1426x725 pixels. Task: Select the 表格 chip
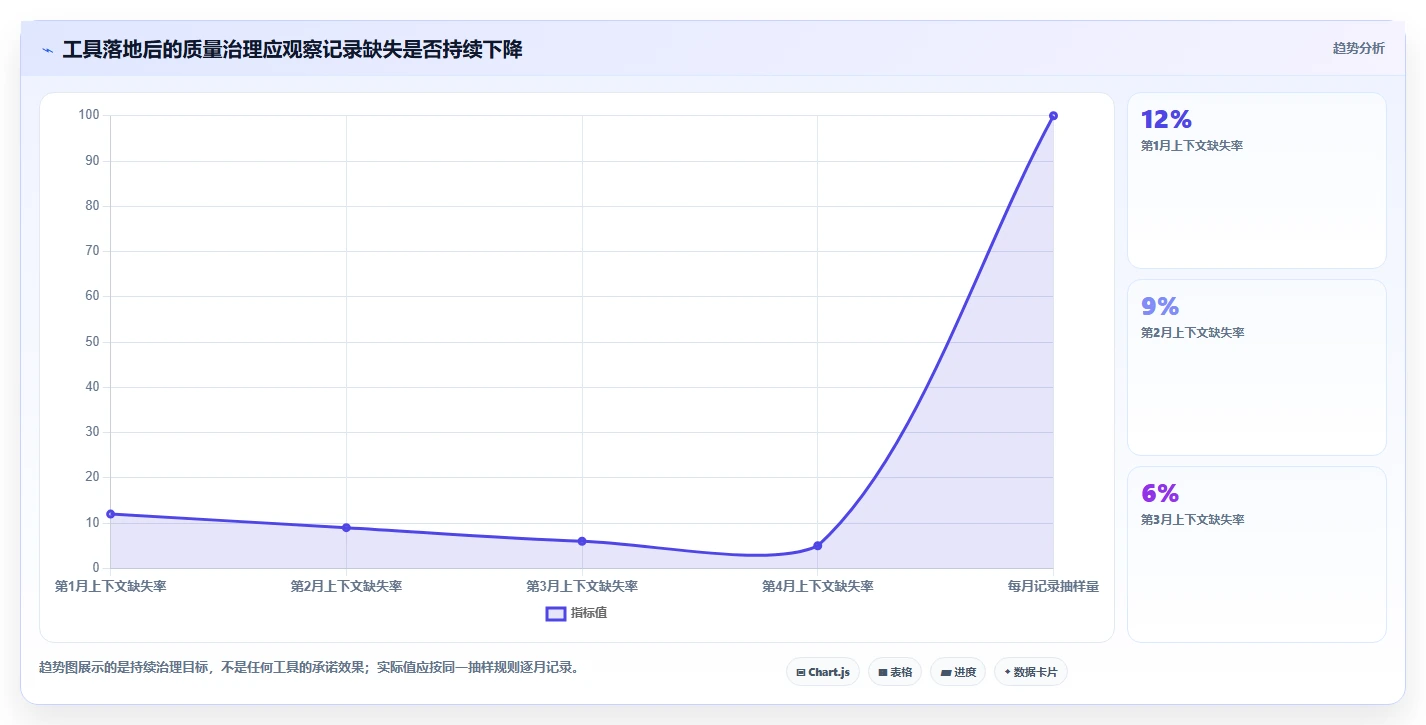coord(895,672)
